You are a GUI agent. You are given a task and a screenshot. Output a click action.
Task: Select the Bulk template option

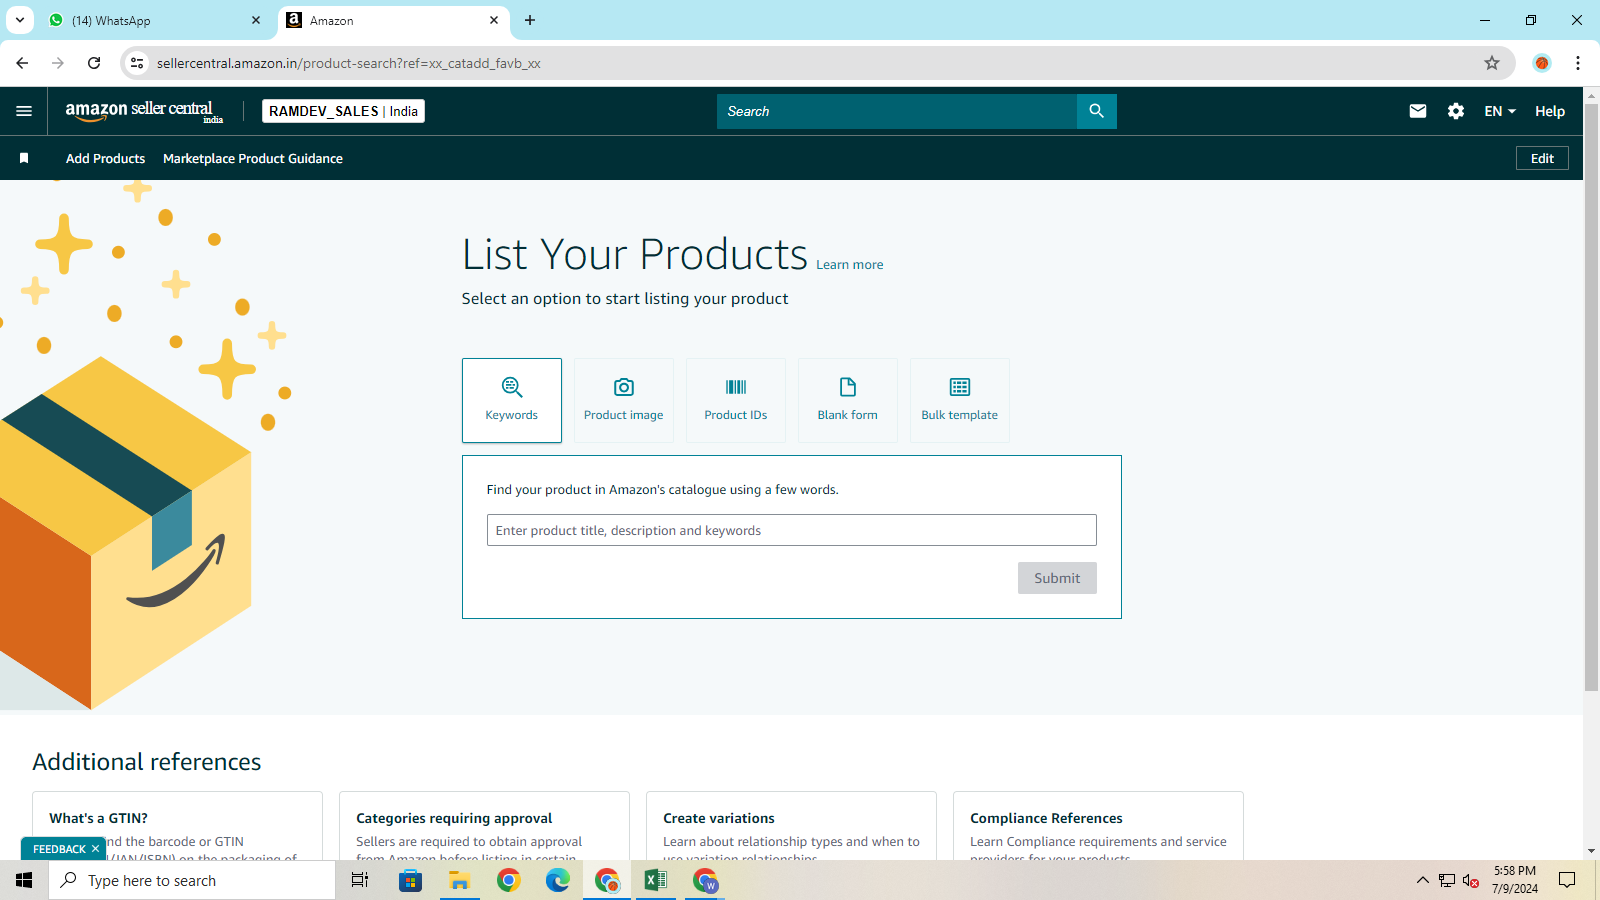[959, 400]
